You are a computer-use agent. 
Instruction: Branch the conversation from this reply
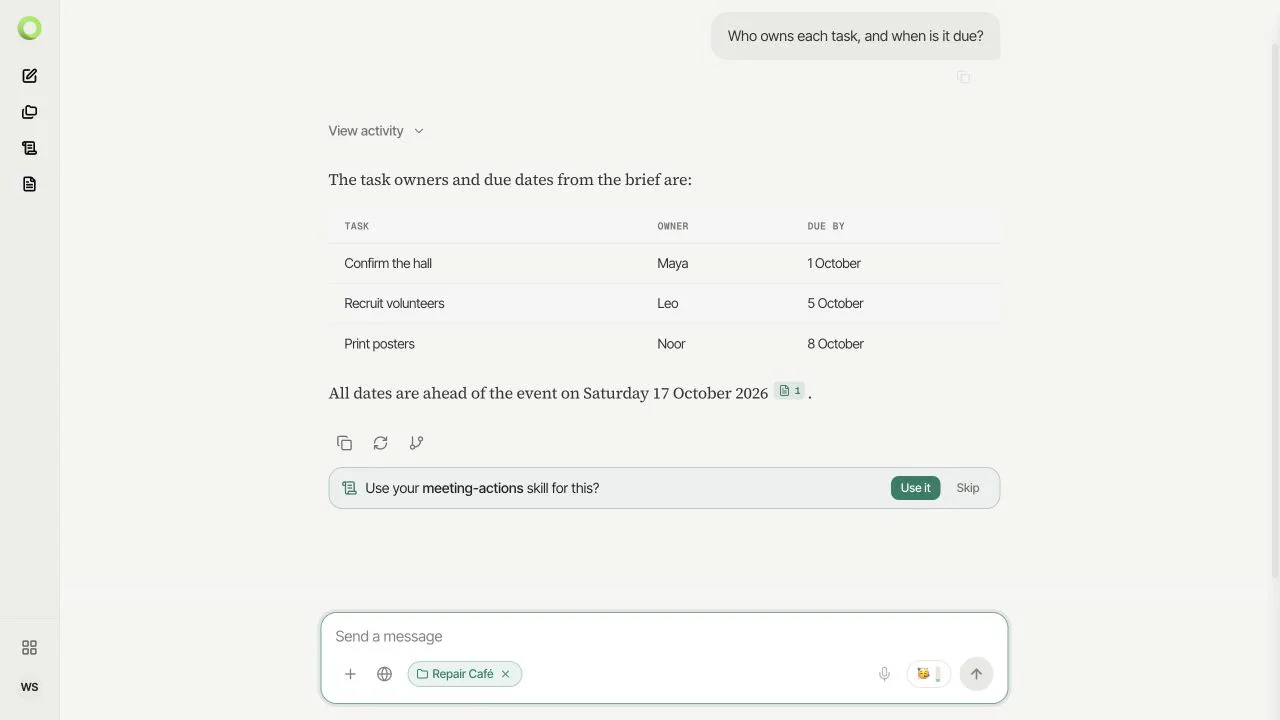tap(416, 443)
